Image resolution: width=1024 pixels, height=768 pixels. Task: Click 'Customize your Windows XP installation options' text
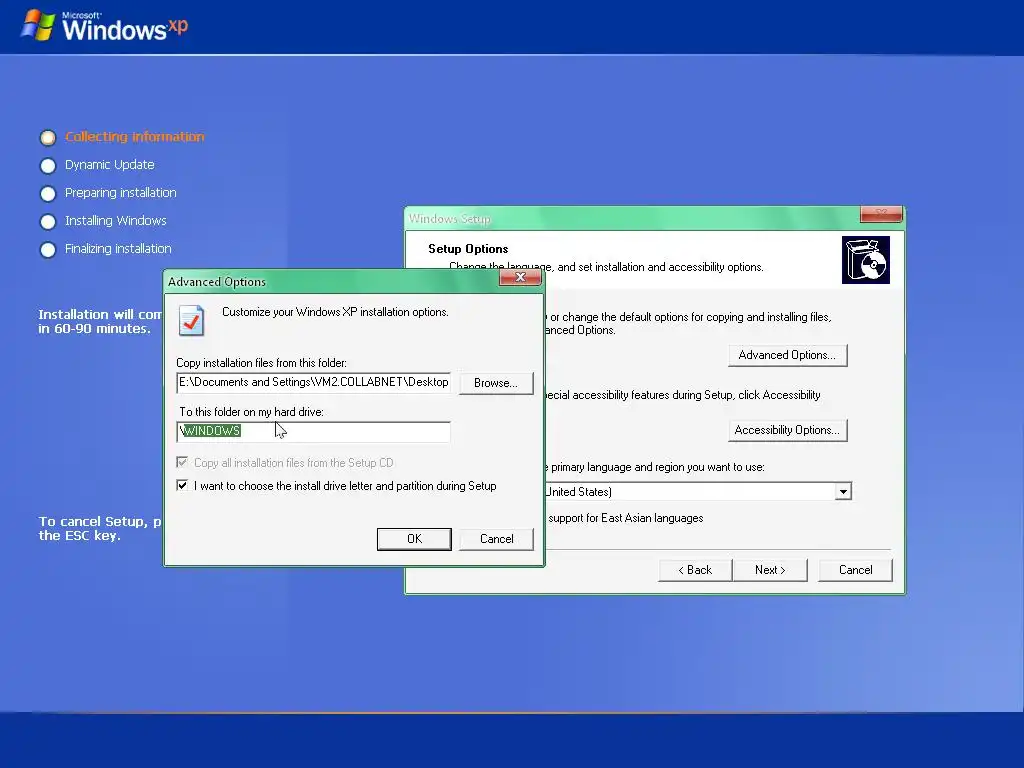point(335,312)
